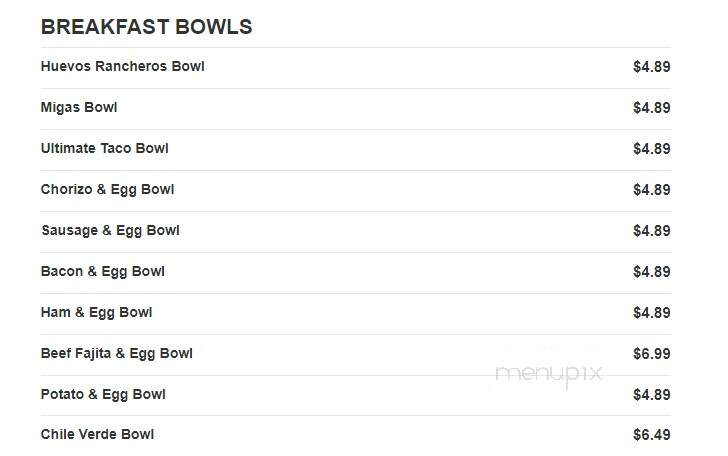Click the Huevos Rancheros Bowl $4.89 price
The height and width of the screenshot is (456, 728).
[x=652, y=67]
